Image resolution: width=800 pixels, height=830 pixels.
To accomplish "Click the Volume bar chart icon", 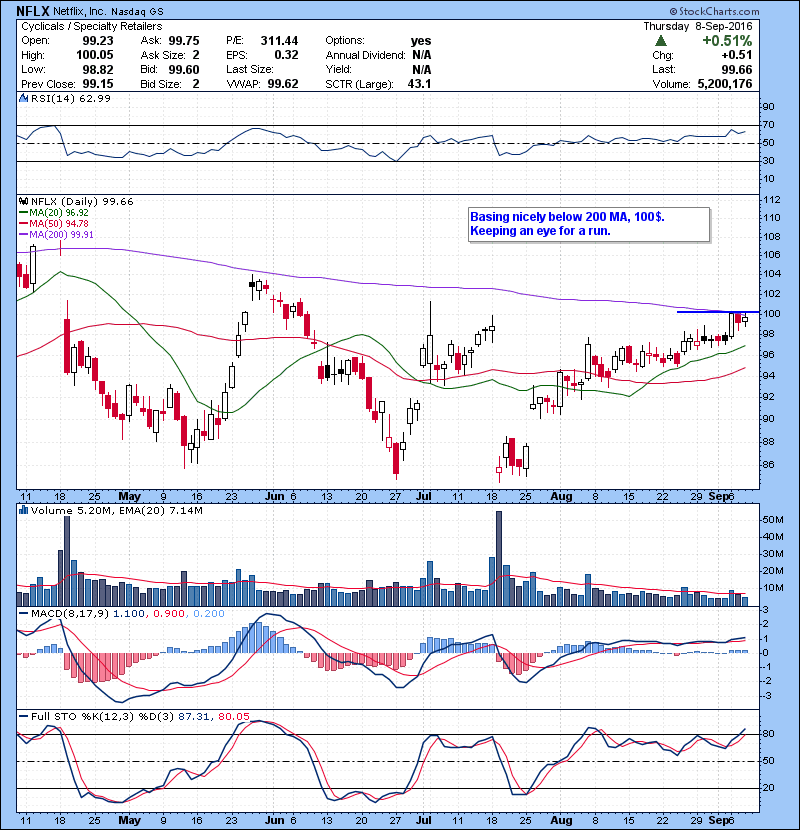I will coord(23,510).
